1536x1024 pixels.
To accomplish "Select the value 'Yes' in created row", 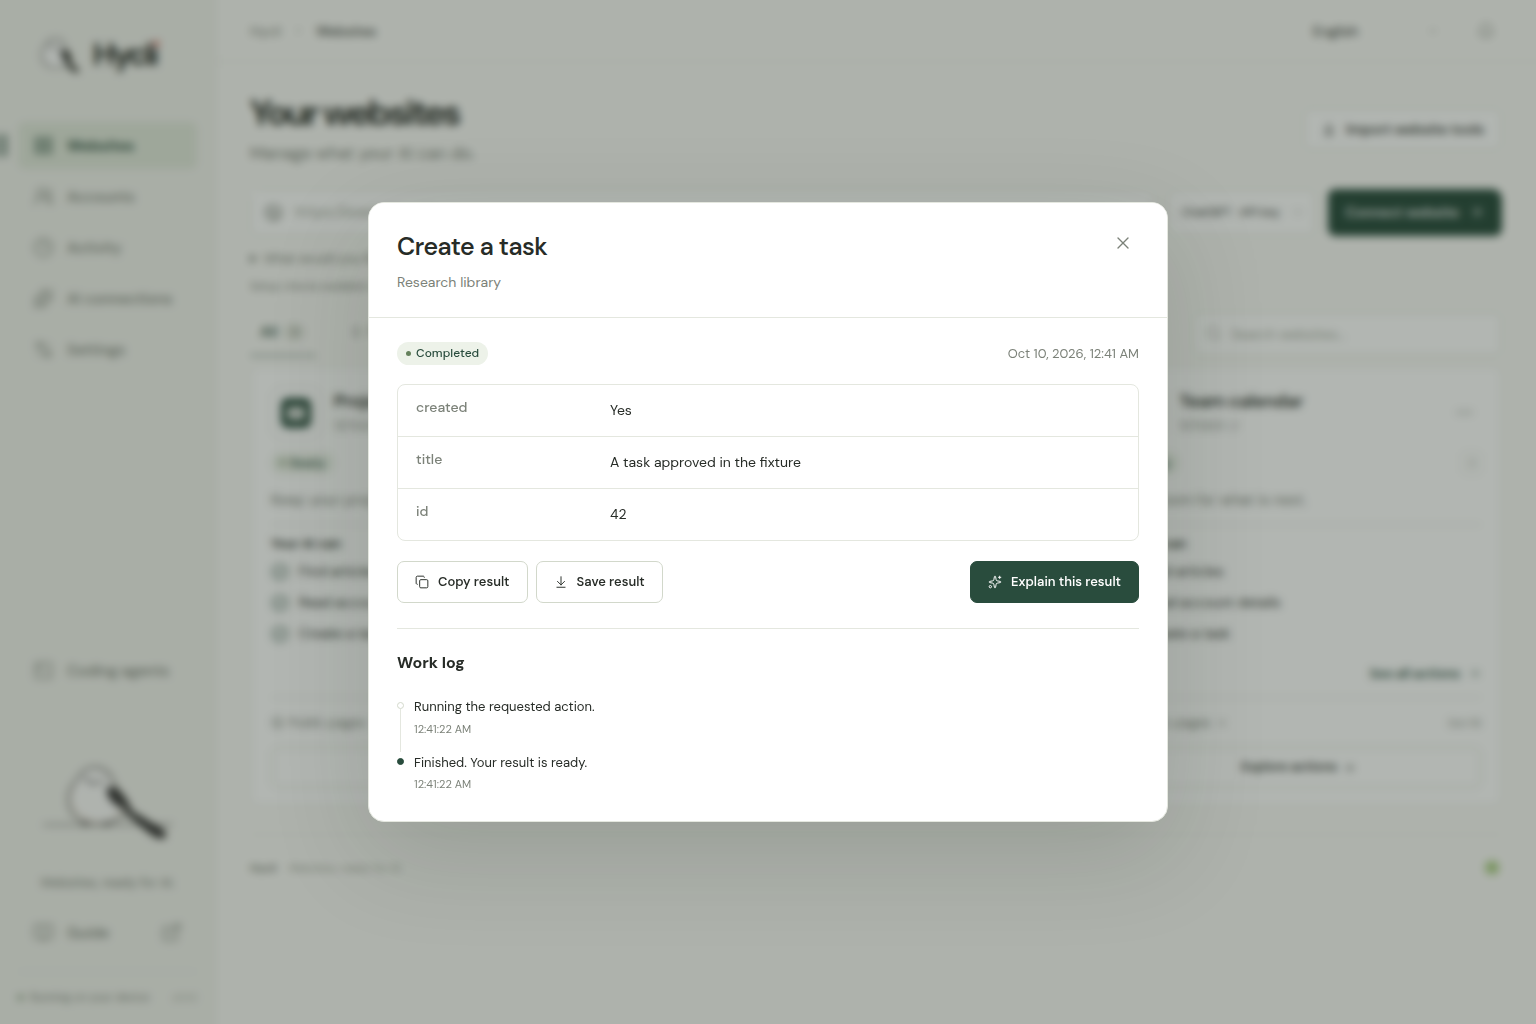I will [621, 410].
